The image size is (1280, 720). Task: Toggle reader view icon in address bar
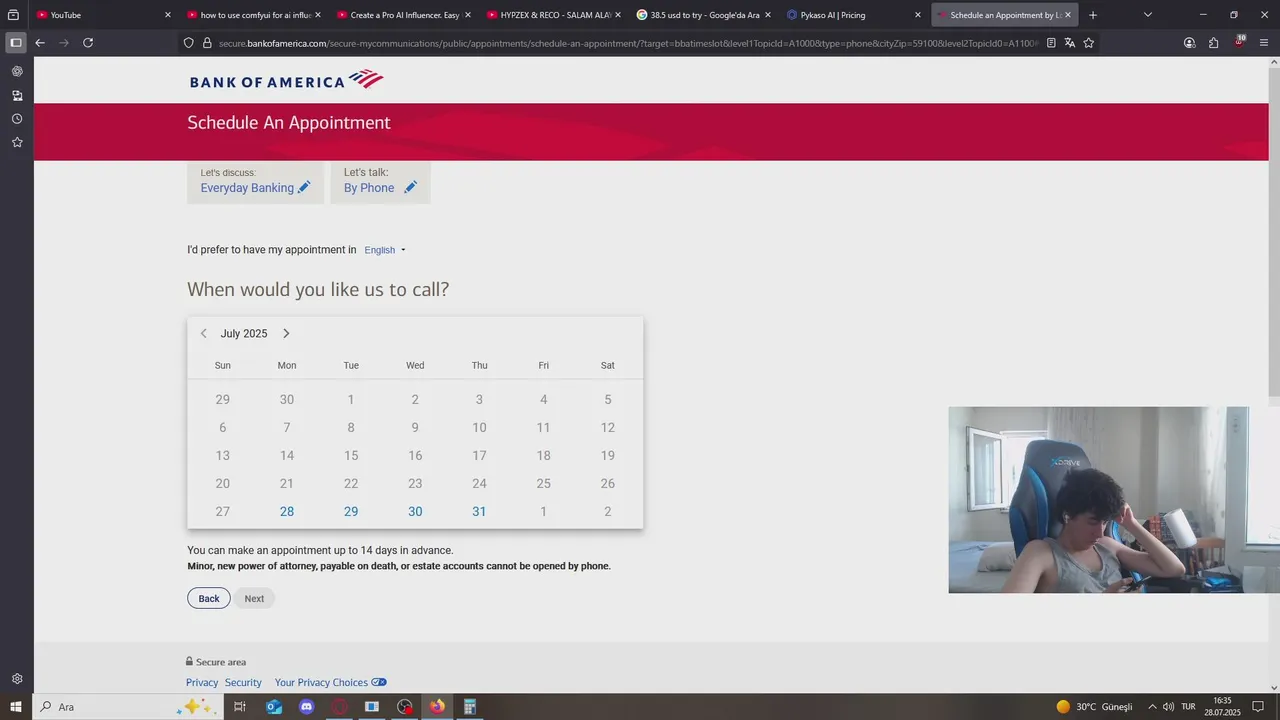click(x=1051, y=43)
